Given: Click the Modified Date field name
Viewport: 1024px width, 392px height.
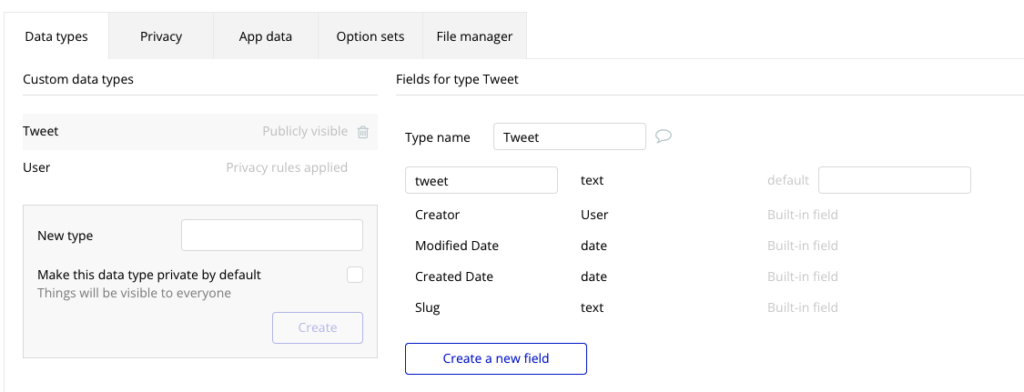Looking at the screenshot, I should (x=456, y=246).
